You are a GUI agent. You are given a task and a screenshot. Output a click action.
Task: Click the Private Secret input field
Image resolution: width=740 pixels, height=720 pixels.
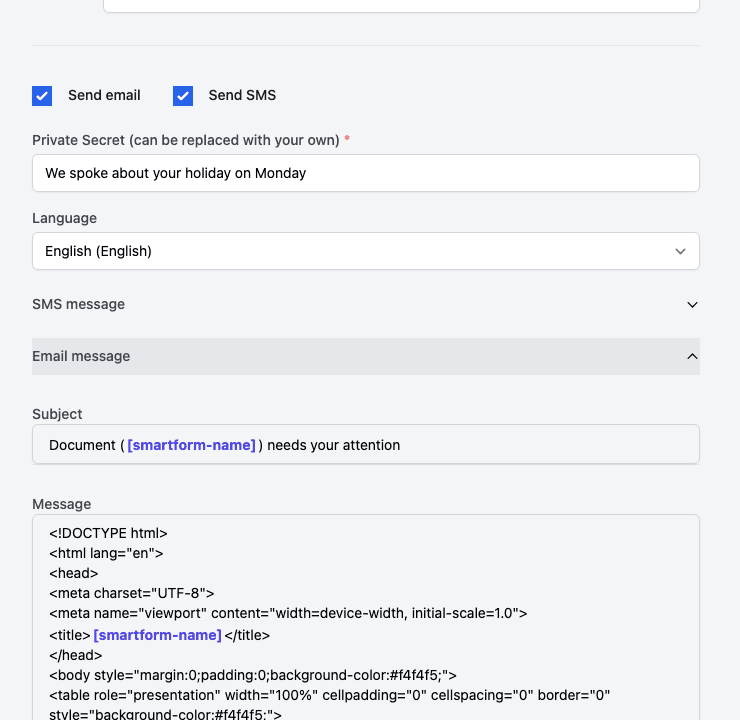[366, 173]
